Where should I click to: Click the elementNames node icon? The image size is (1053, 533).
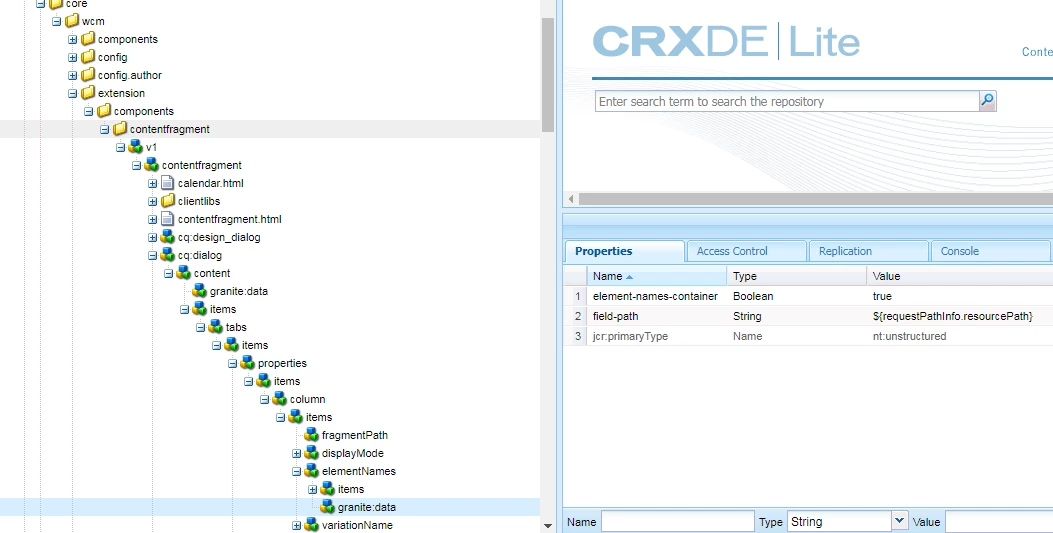click(312, 471)
